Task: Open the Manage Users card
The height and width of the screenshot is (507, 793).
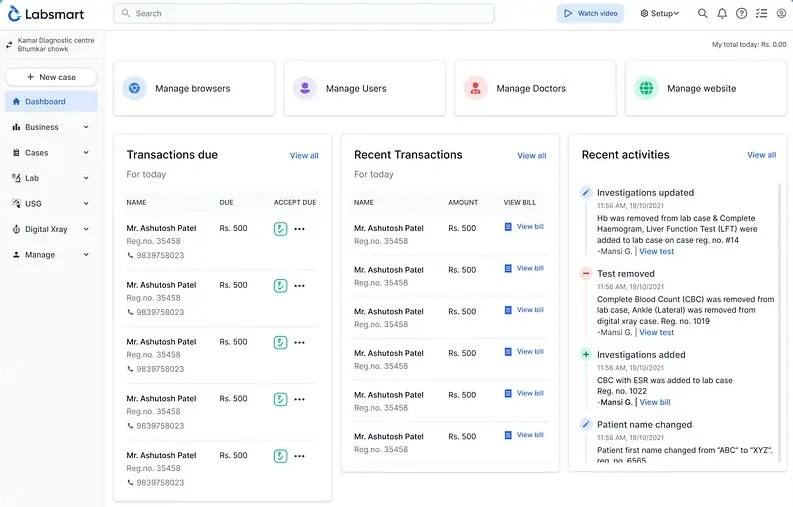Action: point(365,89)
